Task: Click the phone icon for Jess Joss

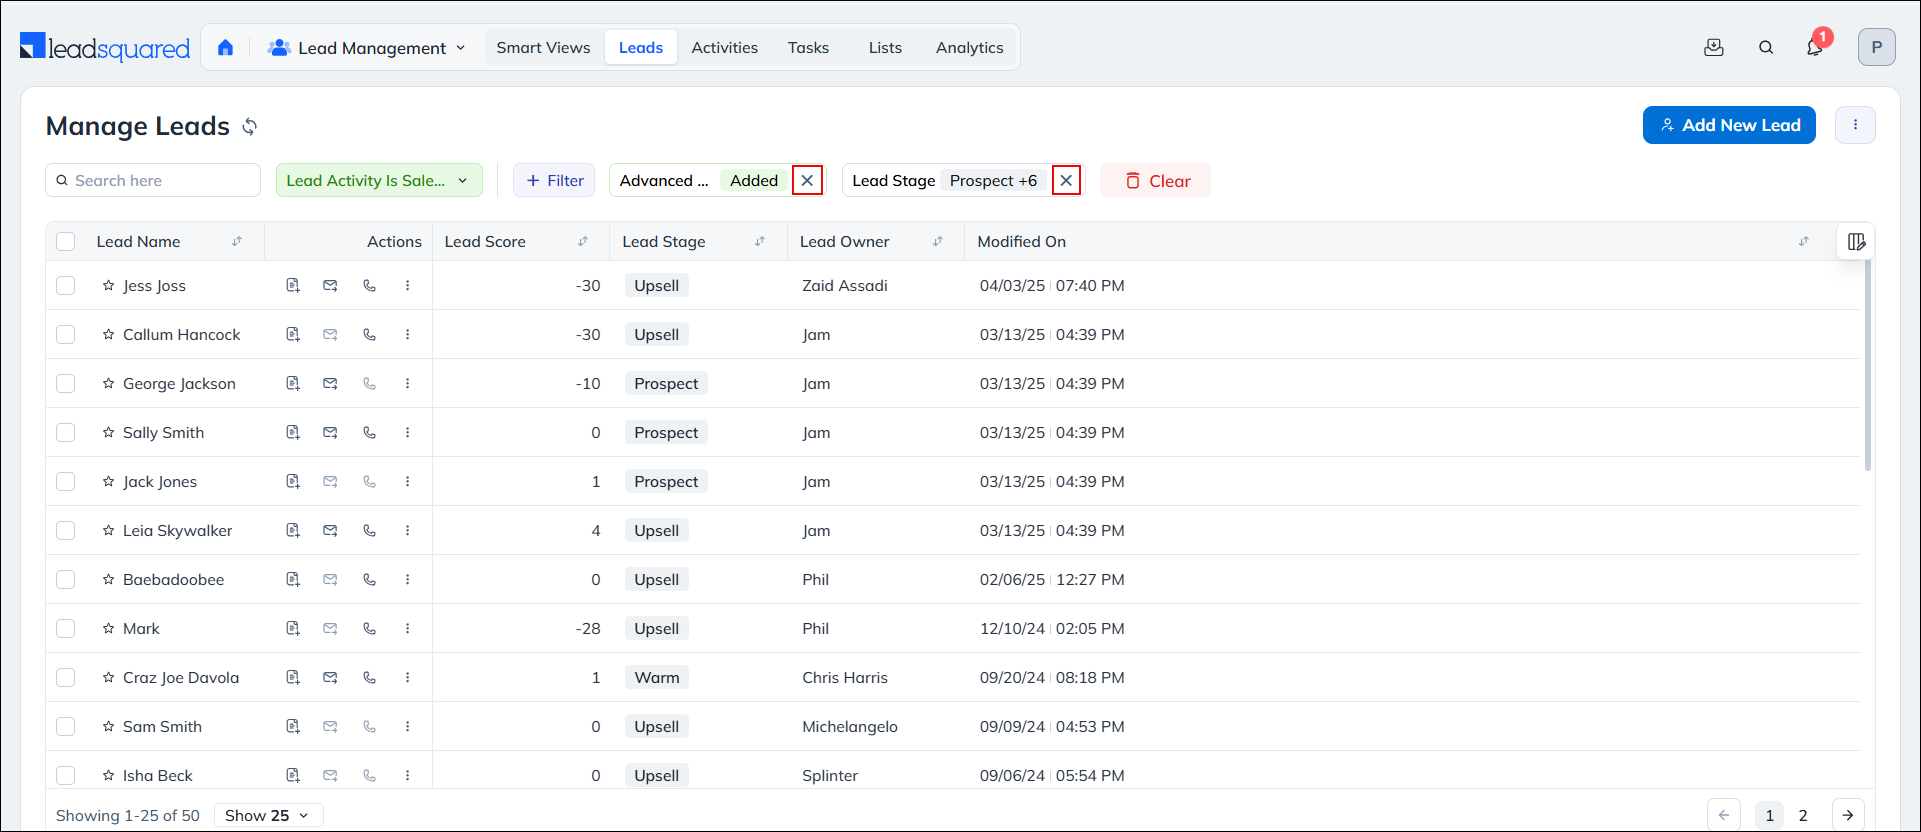Action: (369, 286)
